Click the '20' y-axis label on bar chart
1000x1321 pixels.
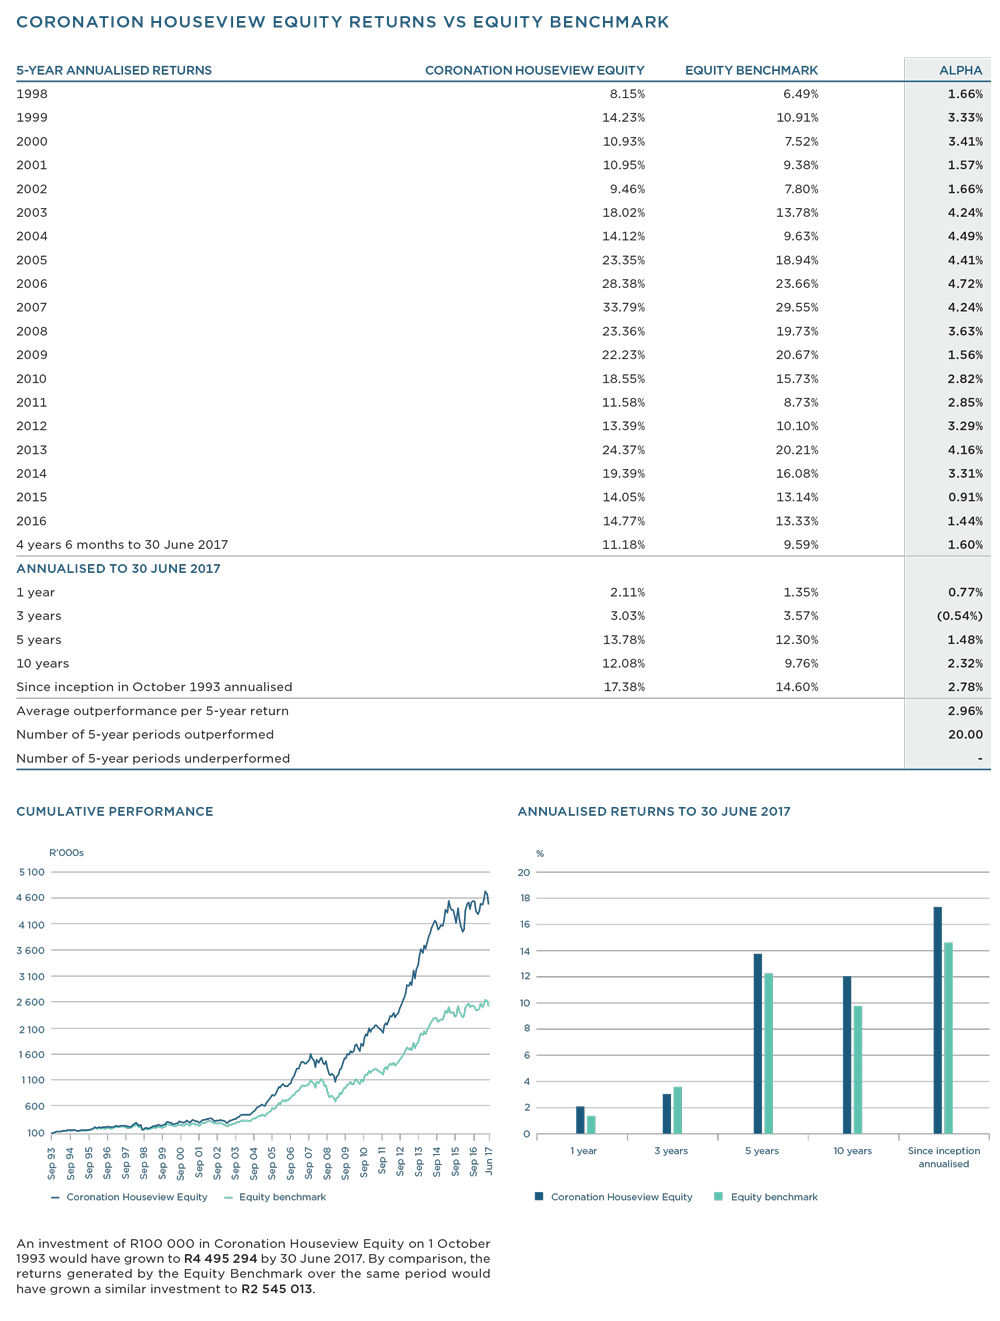(524, 872)
